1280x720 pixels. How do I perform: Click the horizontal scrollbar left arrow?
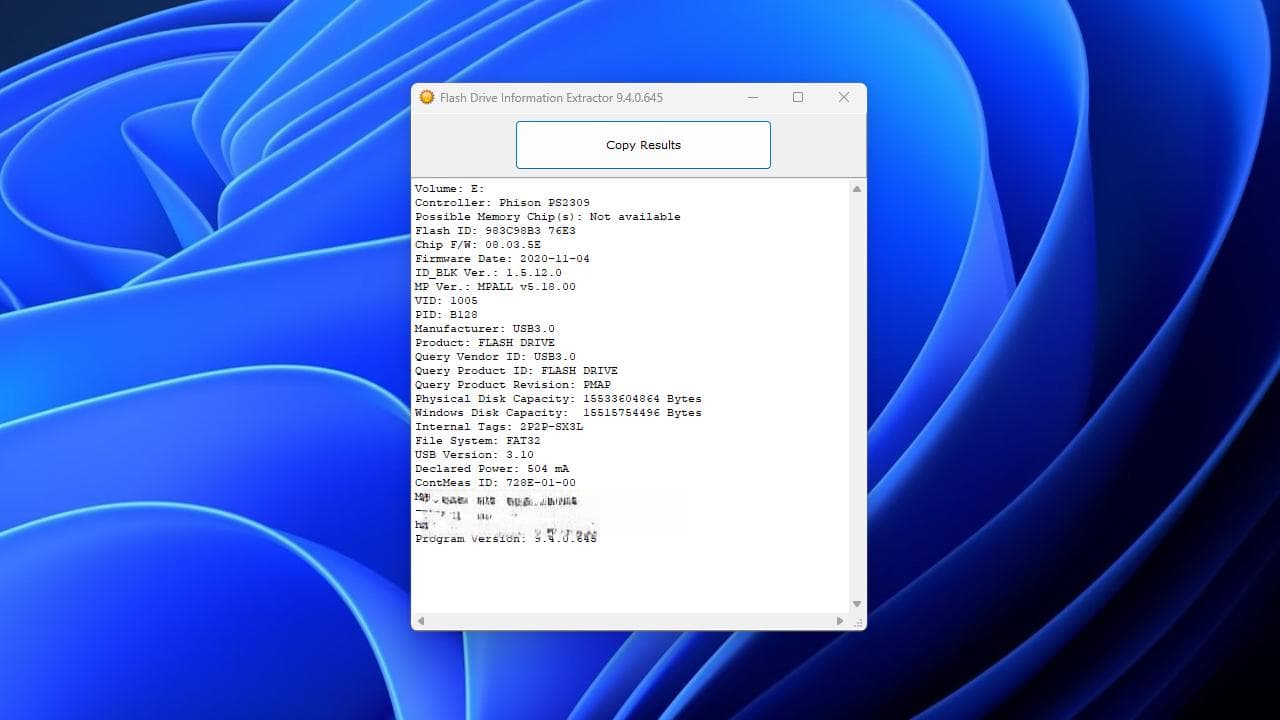421,621
